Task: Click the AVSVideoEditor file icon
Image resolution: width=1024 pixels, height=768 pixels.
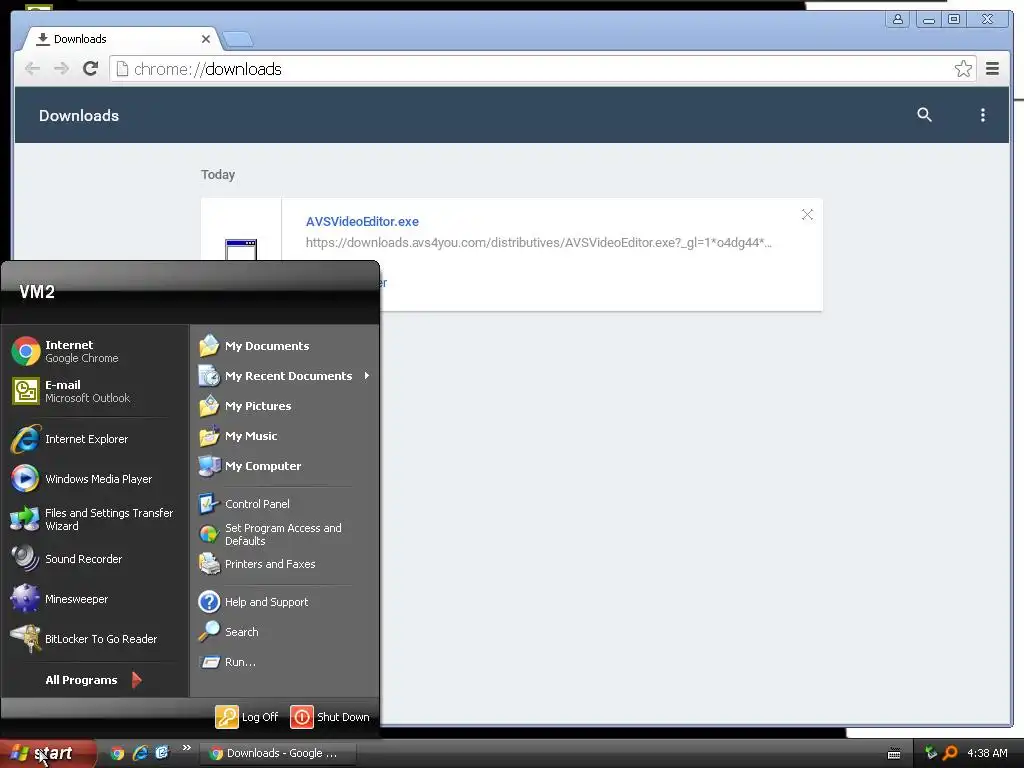Action: coord(241,249)
